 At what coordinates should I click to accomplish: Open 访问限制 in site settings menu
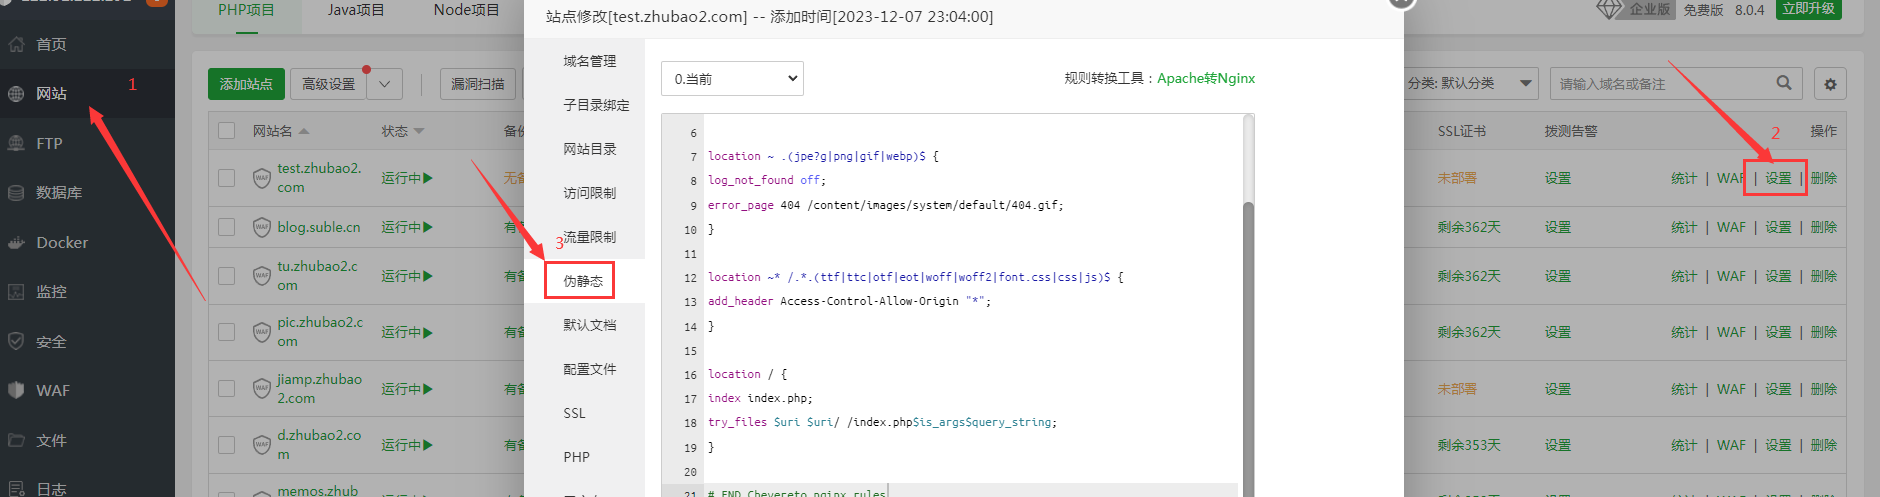pyautogui.click(x=590, y=193)
